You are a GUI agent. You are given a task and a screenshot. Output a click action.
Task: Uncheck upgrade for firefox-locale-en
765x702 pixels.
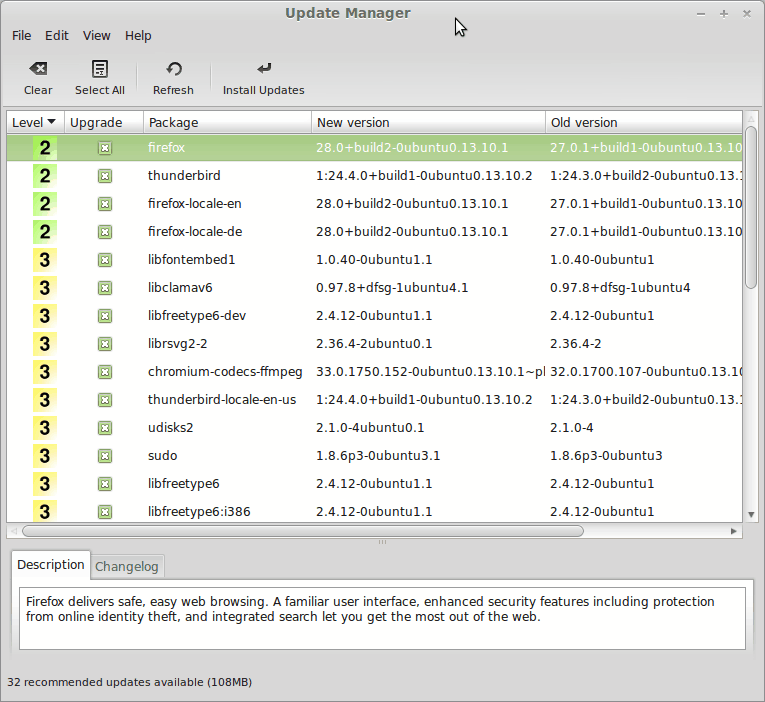click(x=105, y=204)
